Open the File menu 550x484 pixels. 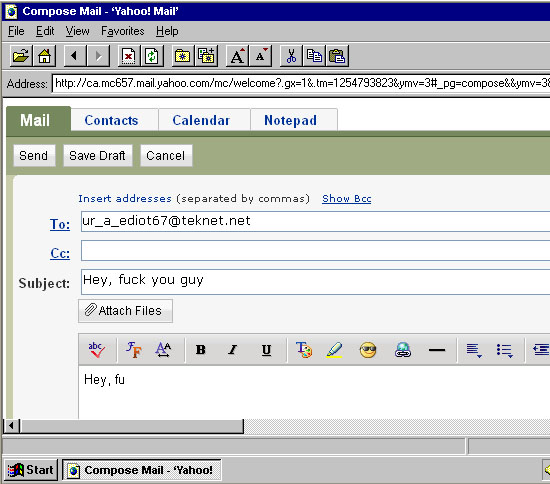click(x=16, y=31)
